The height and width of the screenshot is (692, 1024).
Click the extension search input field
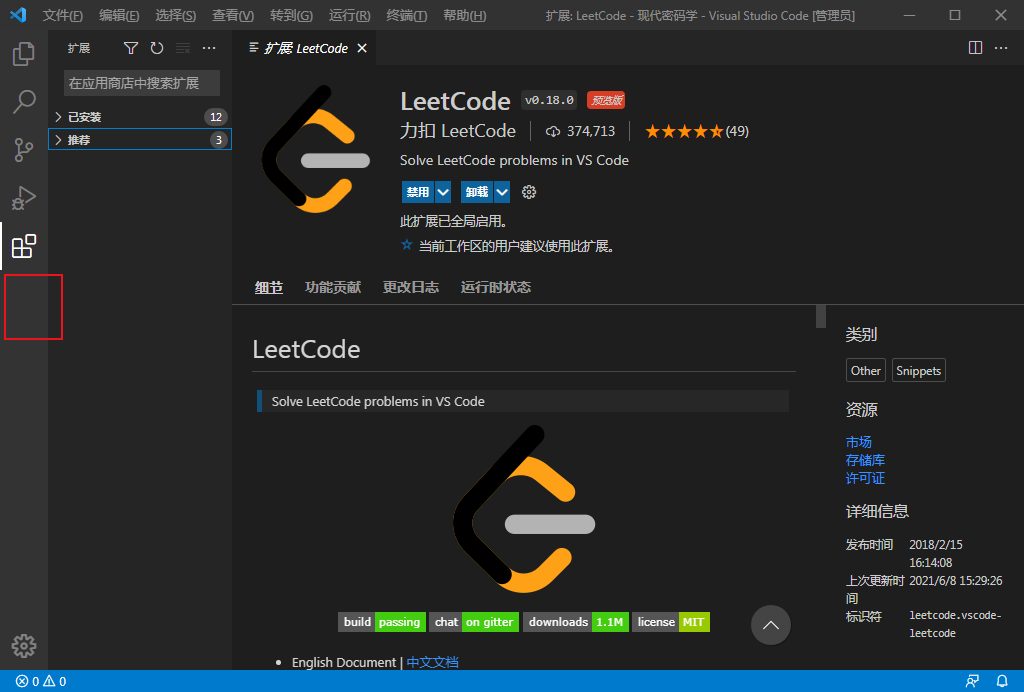(142, 83)
